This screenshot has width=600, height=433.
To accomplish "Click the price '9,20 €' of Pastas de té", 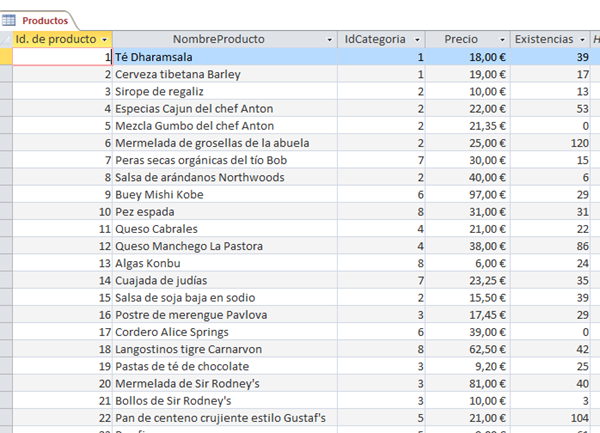I will click(x=468, y=366).
